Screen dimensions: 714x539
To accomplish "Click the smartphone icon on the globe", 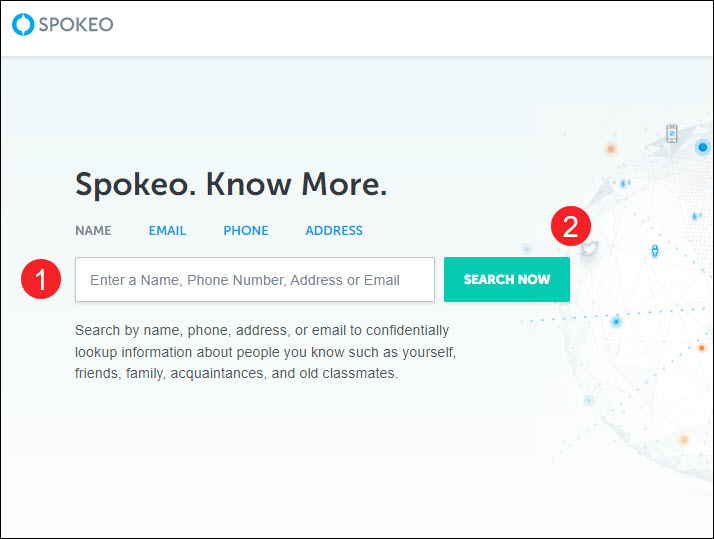I will (672, 133).
